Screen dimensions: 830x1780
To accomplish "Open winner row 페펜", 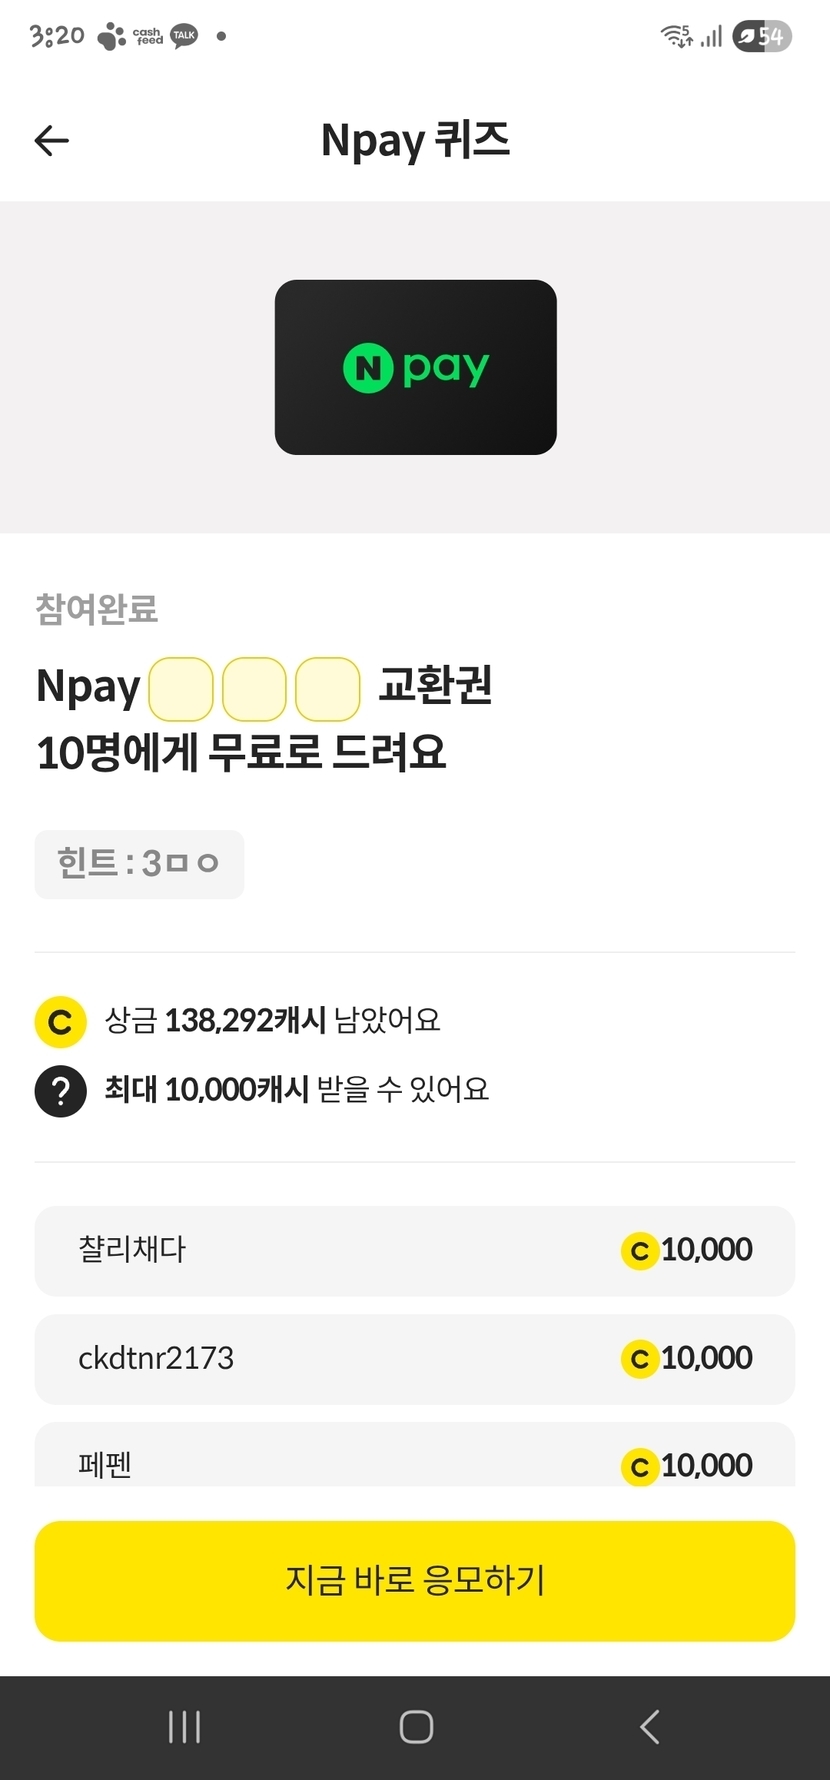I will [415, 1455].
